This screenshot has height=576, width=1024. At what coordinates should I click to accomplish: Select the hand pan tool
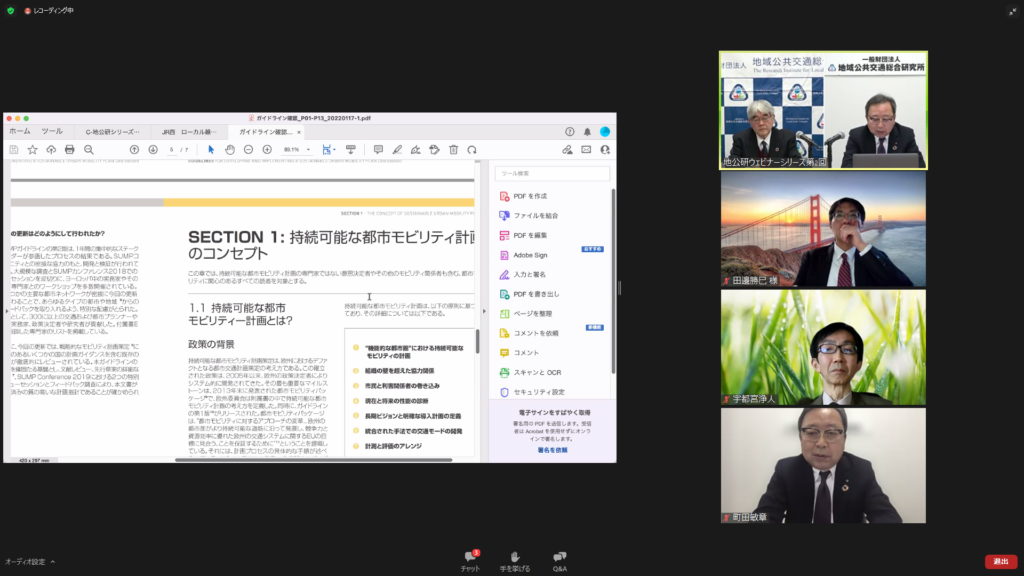point(229,149)
